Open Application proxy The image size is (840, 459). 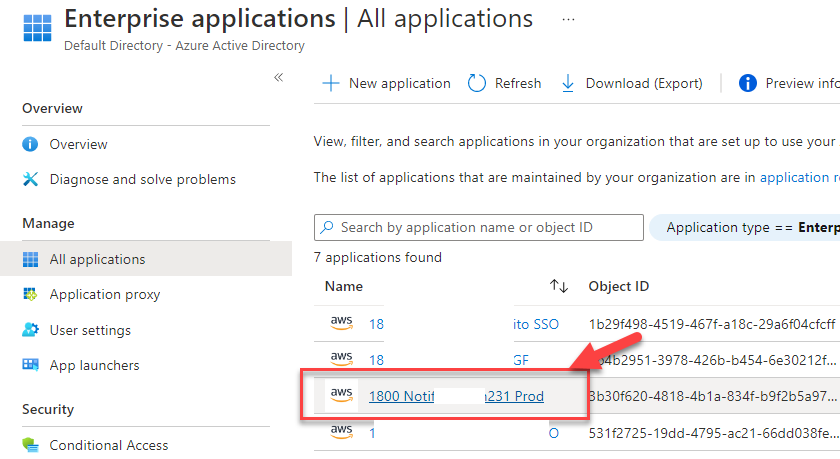tap(105, 295)
